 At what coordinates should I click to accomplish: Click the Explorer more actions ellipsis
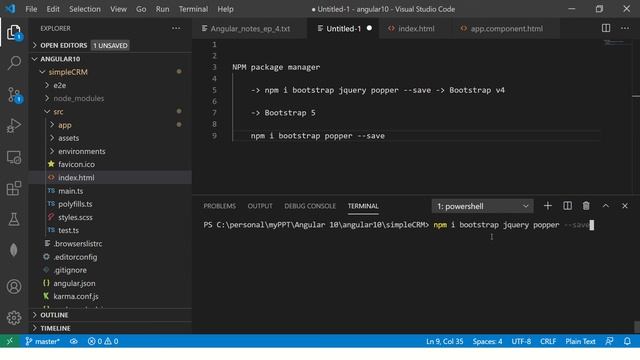[x=176, y=28]
